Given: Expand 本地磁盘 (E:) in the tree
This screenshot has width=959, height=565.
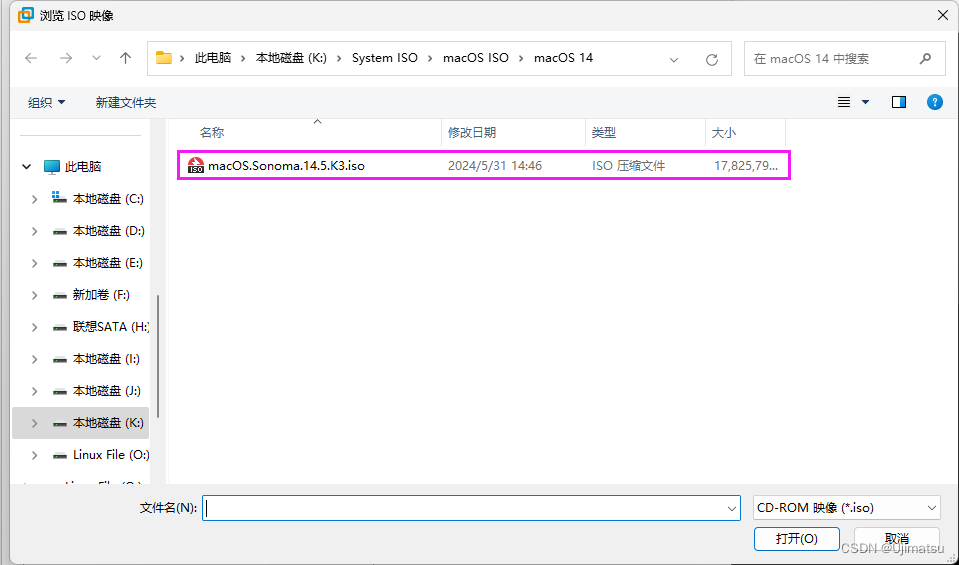Looking at the screenshot, I should 34,263.
